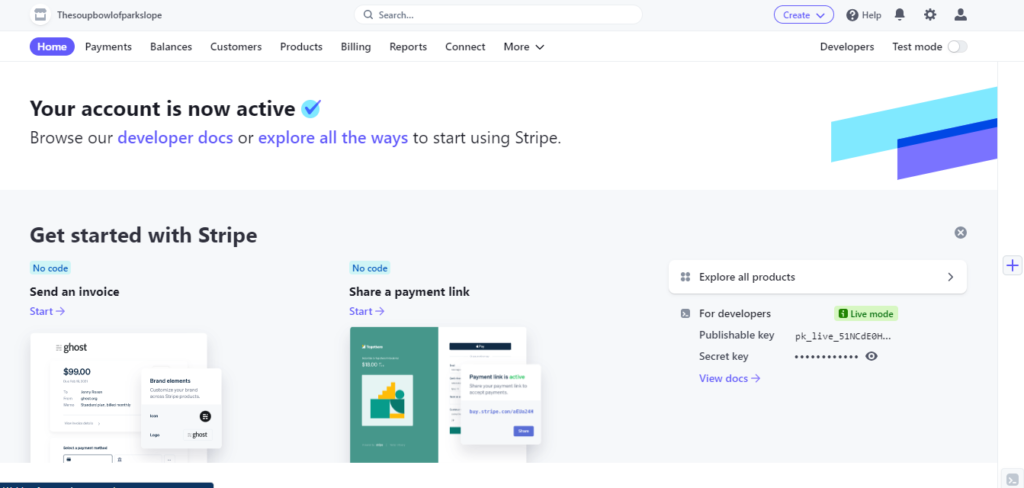
Task: Open View docs link
Action: click(729, 378)
